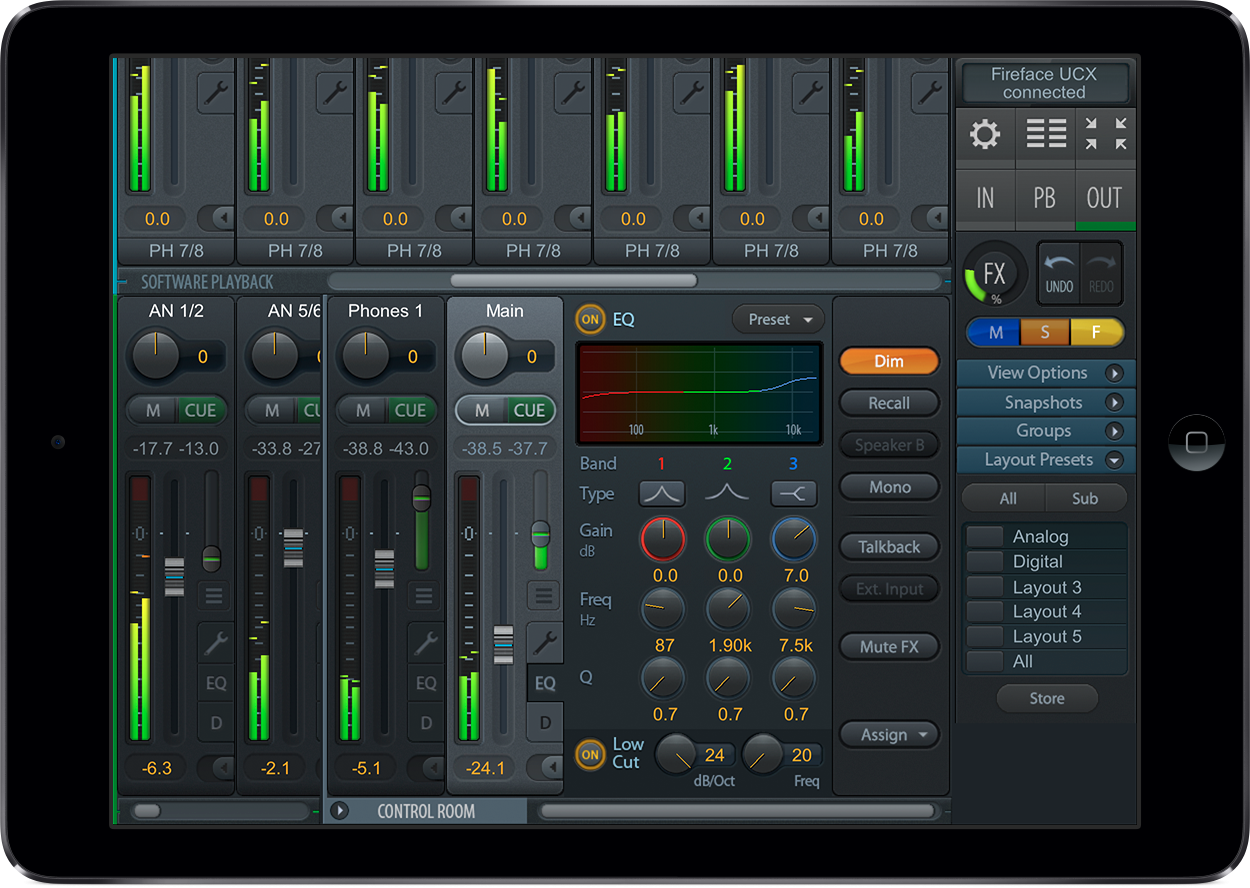
Task: Mute the Phones 1 channel
Action: point(363,410)
